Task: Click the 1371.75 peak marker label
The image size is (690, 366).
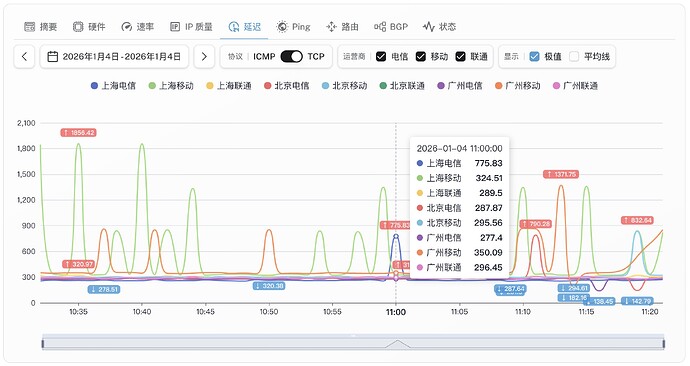Action: point(561,174)
